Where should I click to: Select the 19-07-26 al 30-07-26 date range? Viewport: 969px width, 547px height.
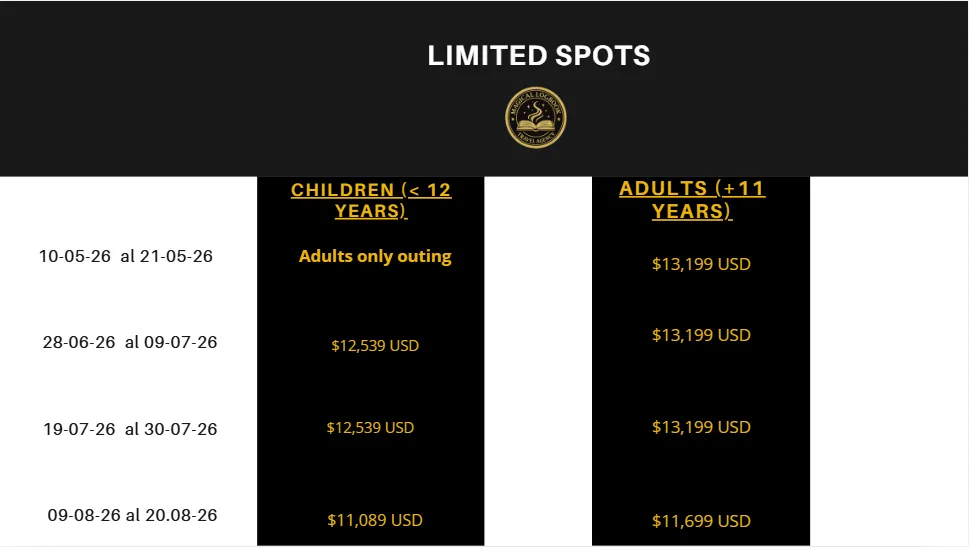[x=130, y=429]
